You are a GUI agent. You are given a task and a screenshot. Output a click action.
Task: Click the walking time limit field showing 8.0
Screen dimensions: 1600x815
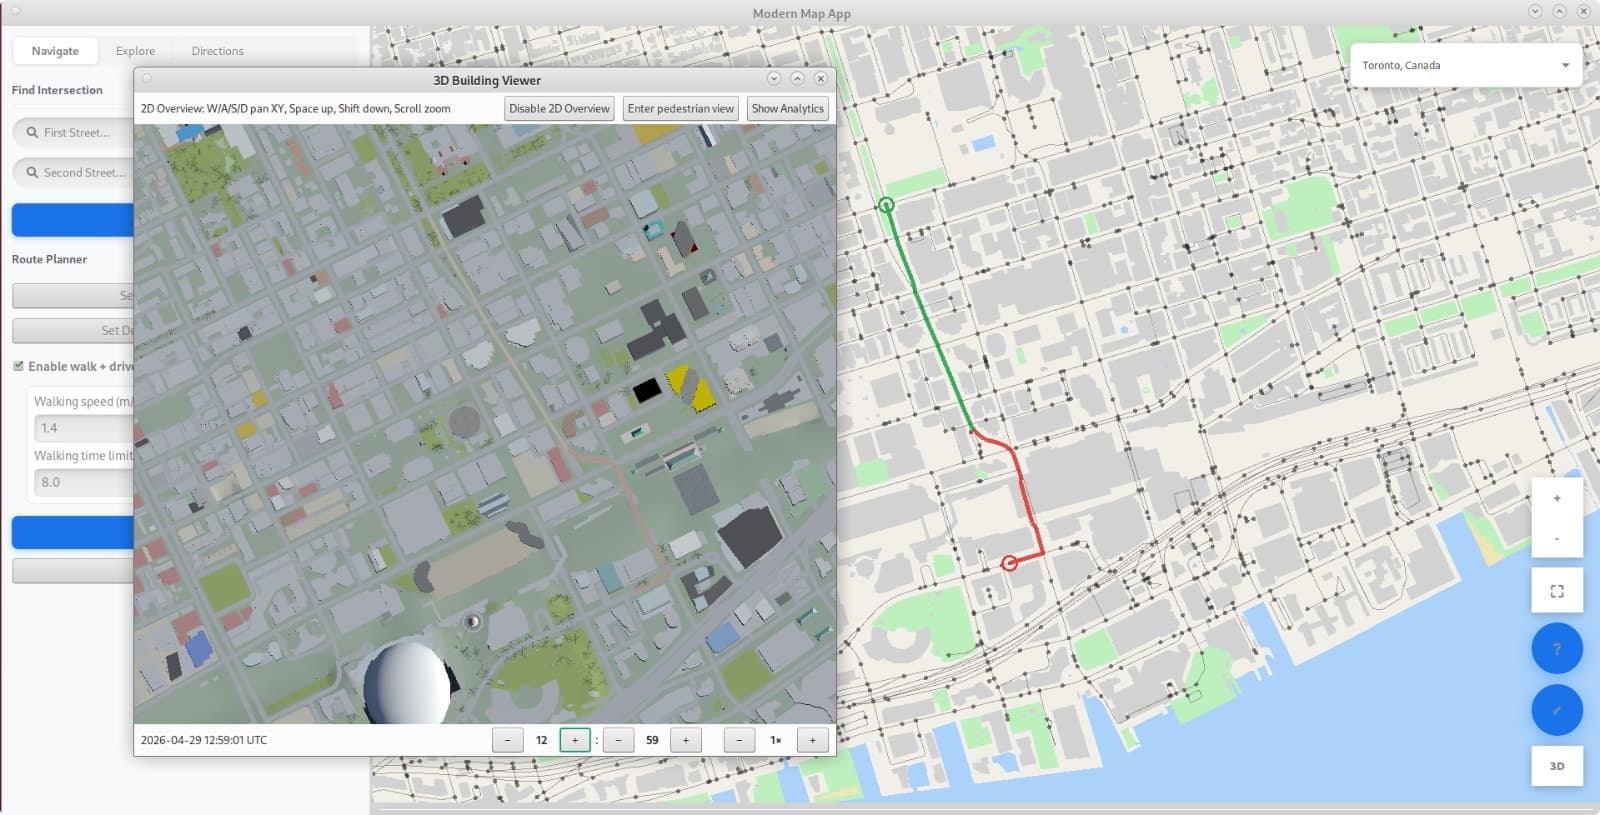coord(84,482)
